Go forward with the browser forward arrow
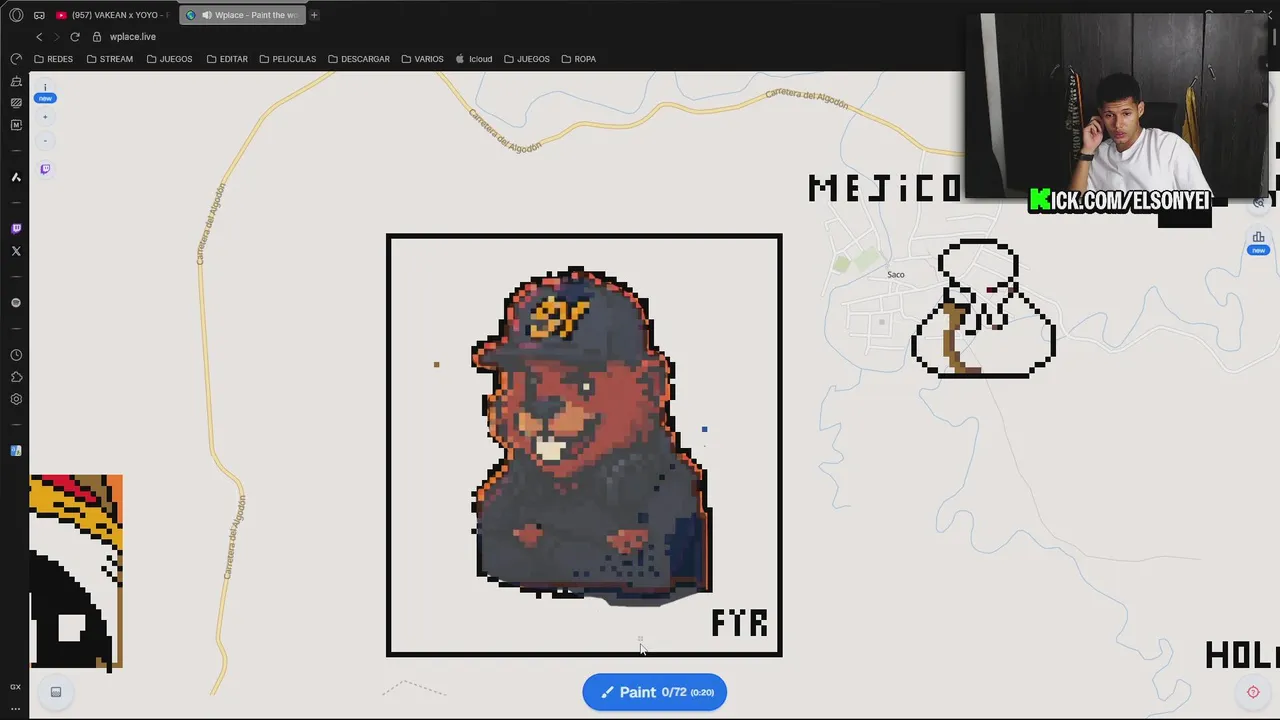Viewport: 1280px width, 720px height. [x=56, y=37]
